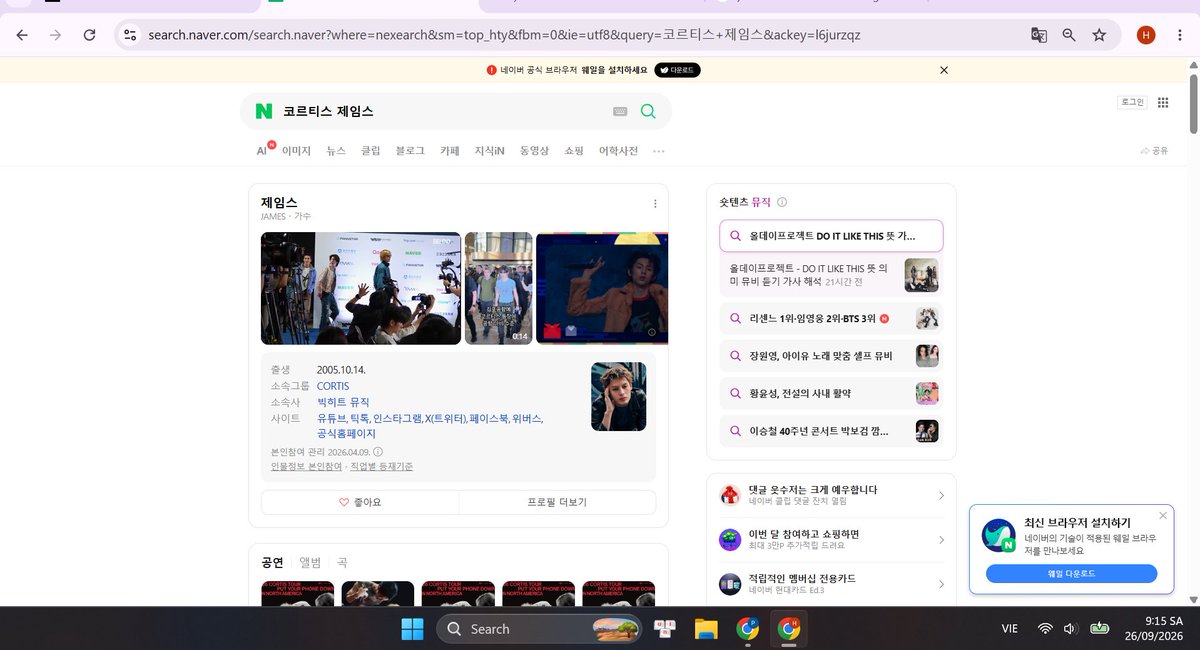This screenshot has height=650, width=1200.
Task: Open the 인스타그램 site link
Action: pos(398,418)
